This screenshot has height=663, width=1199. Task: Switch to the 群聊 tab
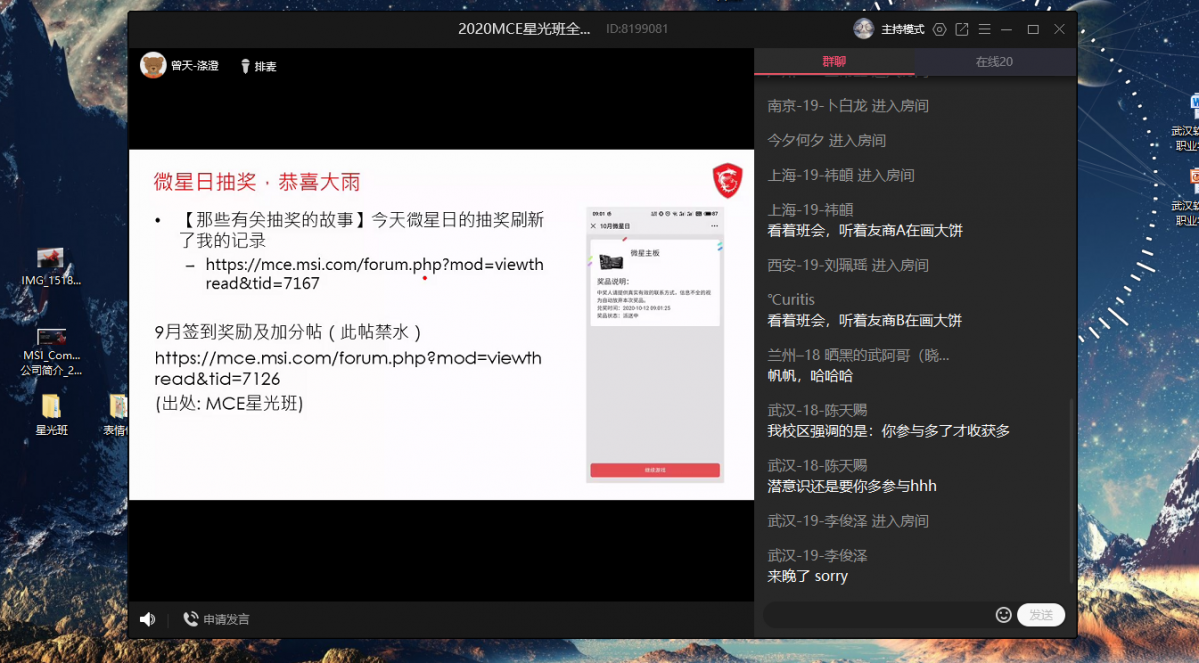(x=833, y=62)
